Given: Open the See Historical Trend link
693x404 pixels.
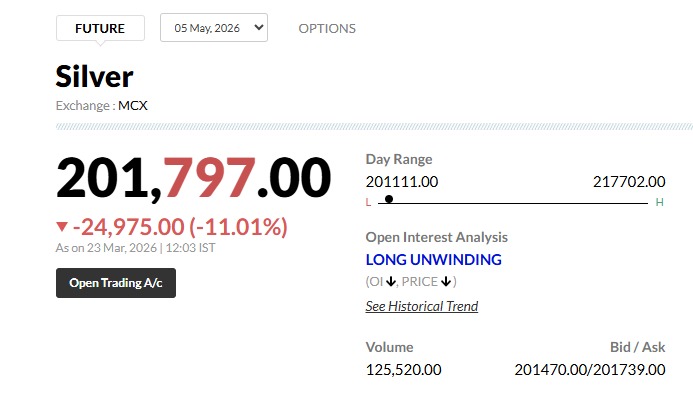Looking at the screenshot, I should pyautogui.click(x=421, y=306).
